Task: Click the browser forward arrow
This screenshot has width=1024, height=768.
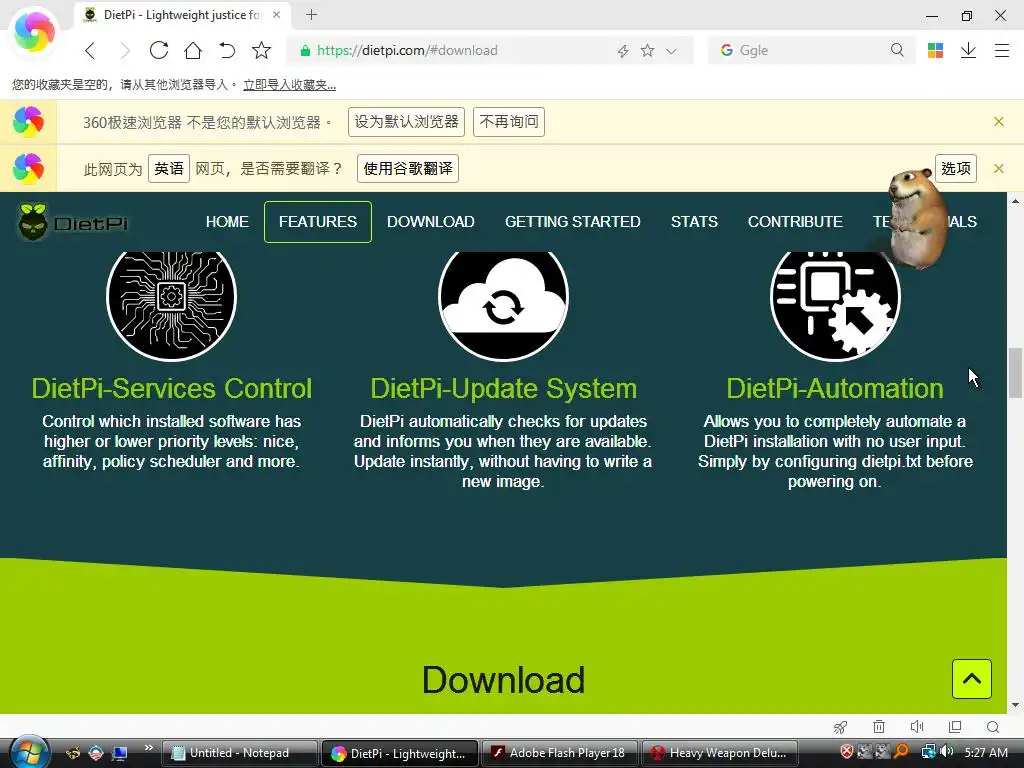Action: 124,50
